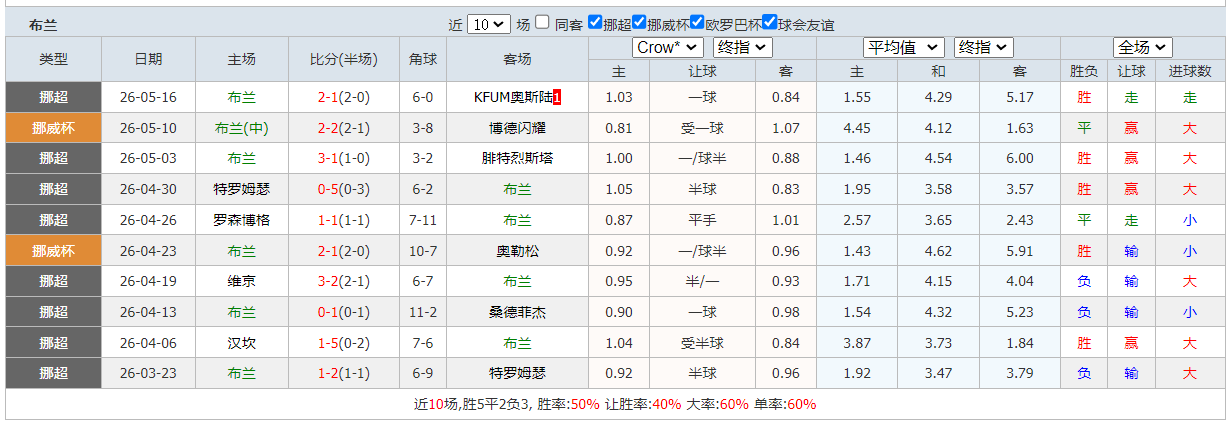Click the score 1-5(0-2) versus 汉坎
1227x422 pixels.
point(344,343)
